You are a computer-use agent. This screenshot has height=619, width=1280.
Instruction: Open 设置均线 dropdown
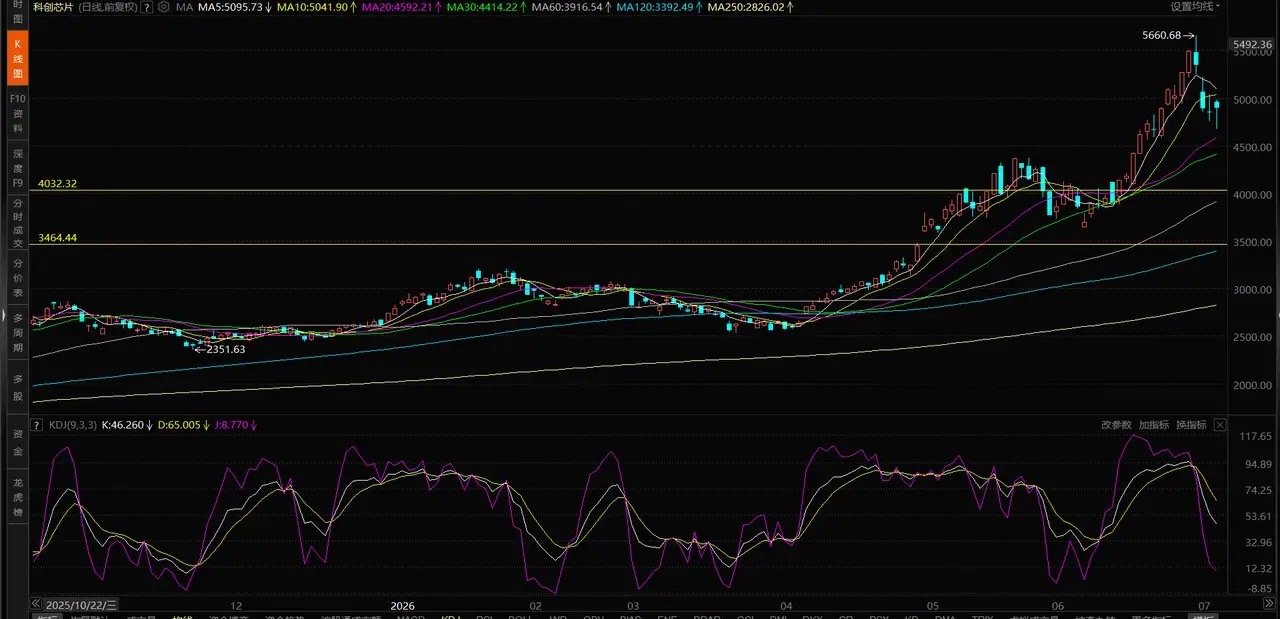tap(1197, 7)
